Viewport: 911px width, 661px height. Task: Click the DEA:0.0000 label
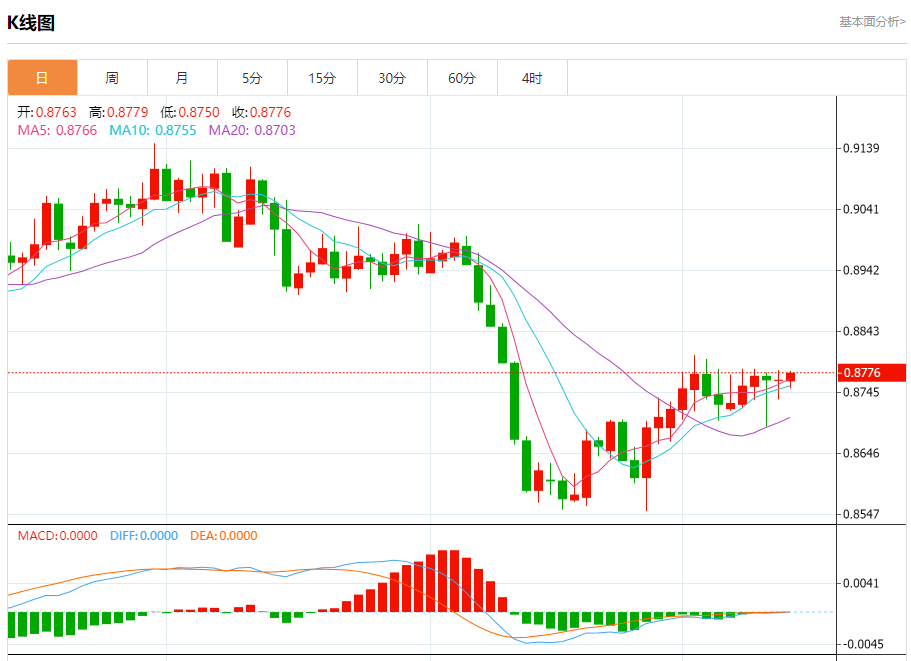pyautogui.click(x=224, y=536)
